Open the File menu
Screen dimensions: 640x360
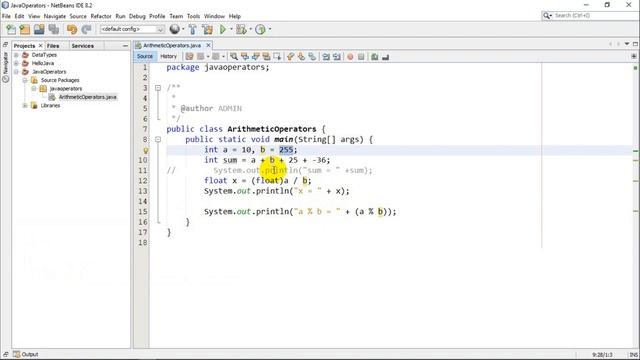(6, 16)
